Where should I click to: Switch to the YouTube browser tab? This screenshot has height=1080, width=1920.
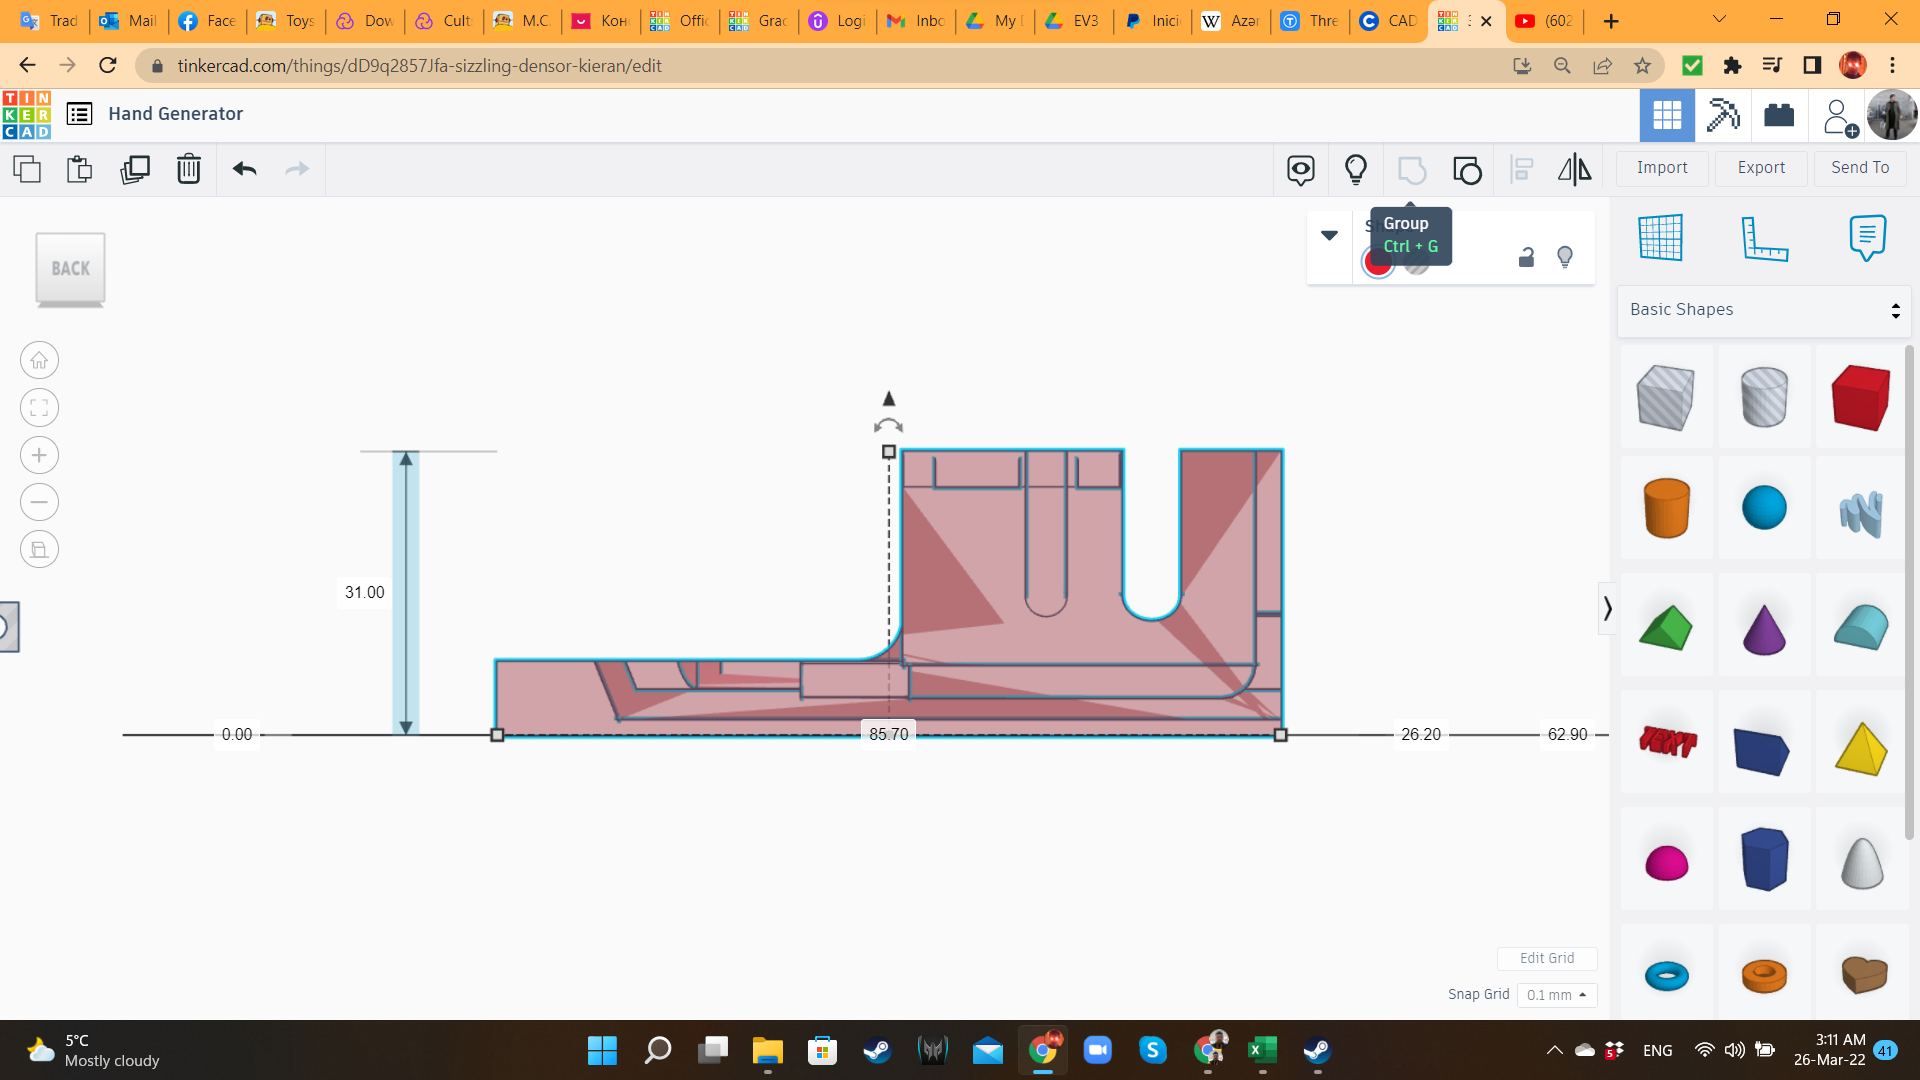click(1545, 21)
